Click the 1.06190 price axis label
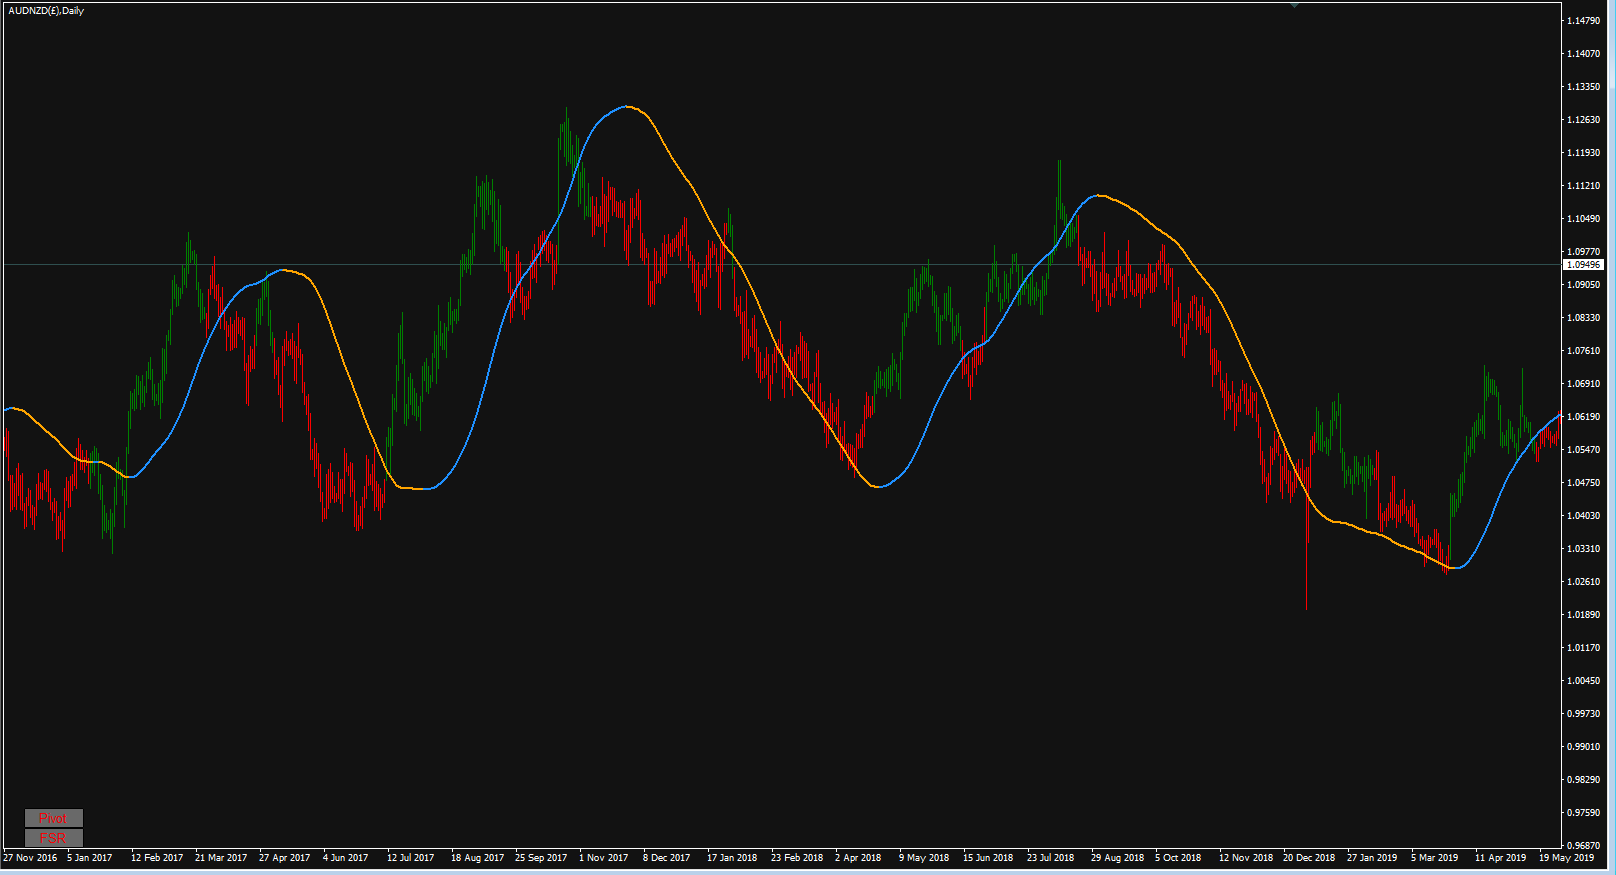 click(1584, 417)
